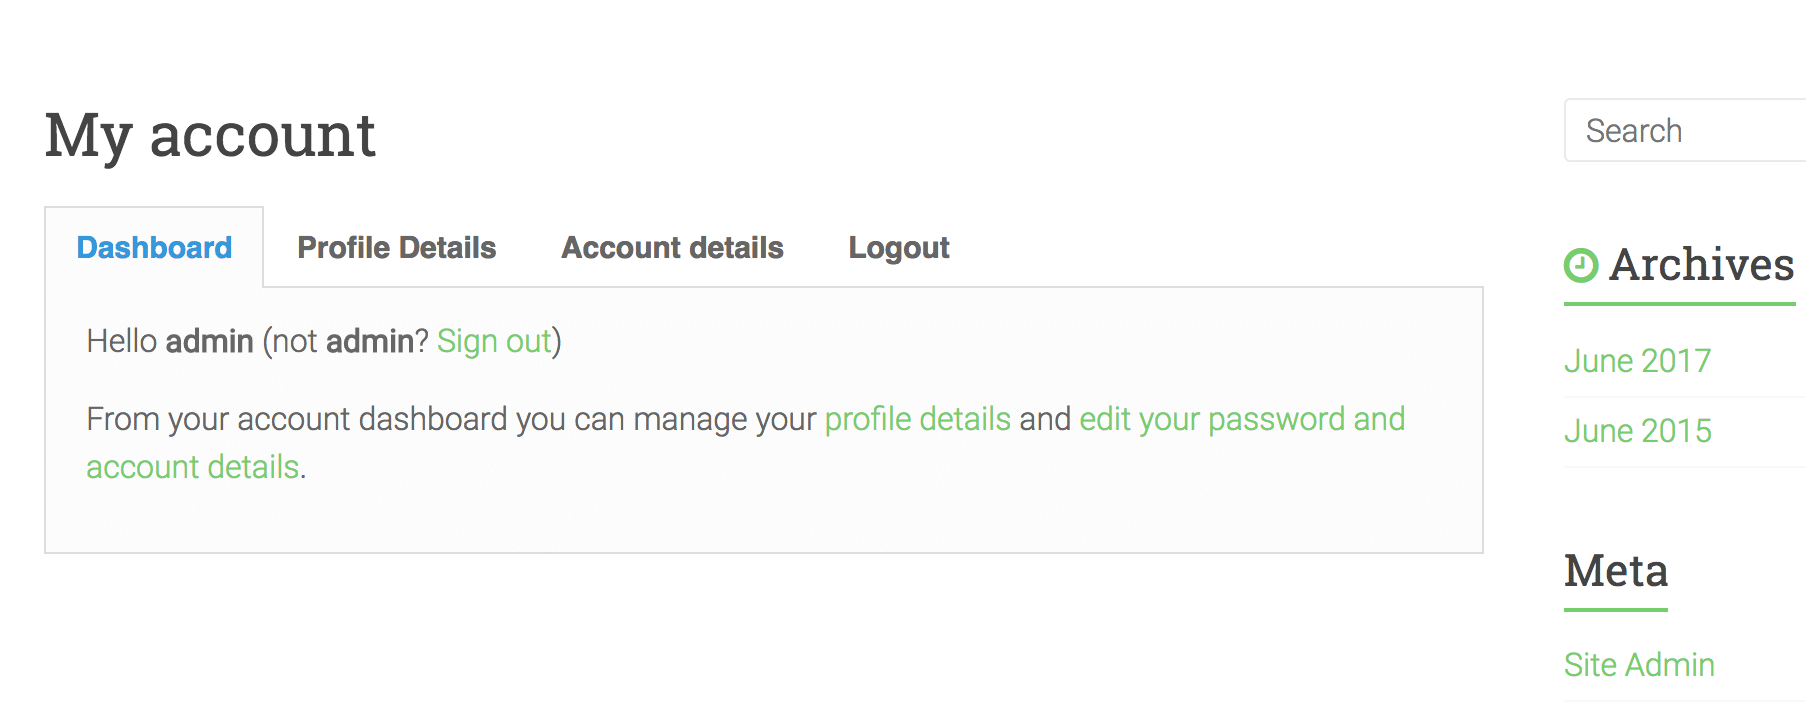This screenshot has width=1806, height=710.
Task: Focus the Search input field
Action: [1685, 130]
